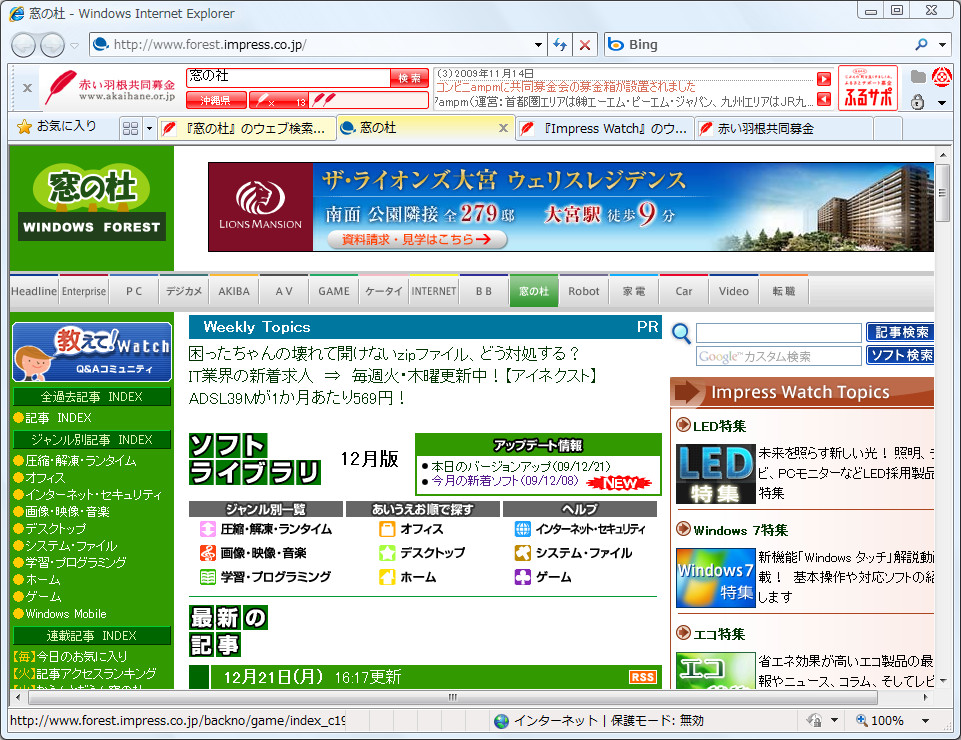Click the 圧縮・解凍・ランタイム category icon

(208, 528)
